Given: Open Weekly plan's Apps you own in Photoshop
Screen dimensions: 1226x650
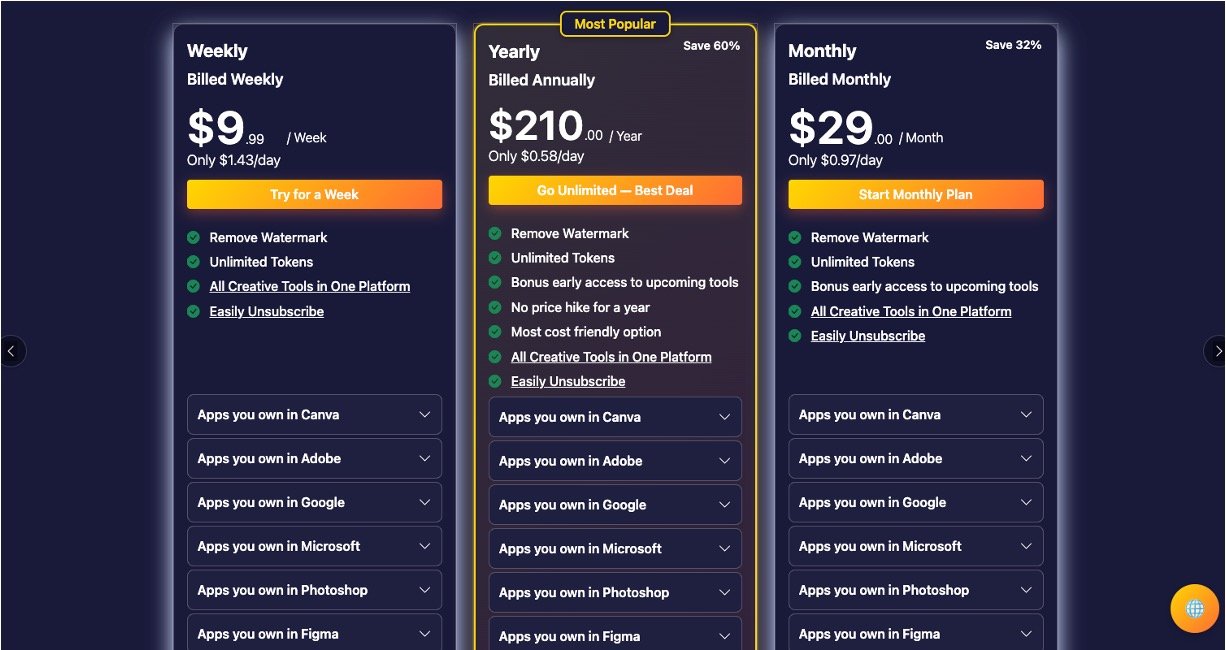Looking at the screenshot, I should (314, 590).
